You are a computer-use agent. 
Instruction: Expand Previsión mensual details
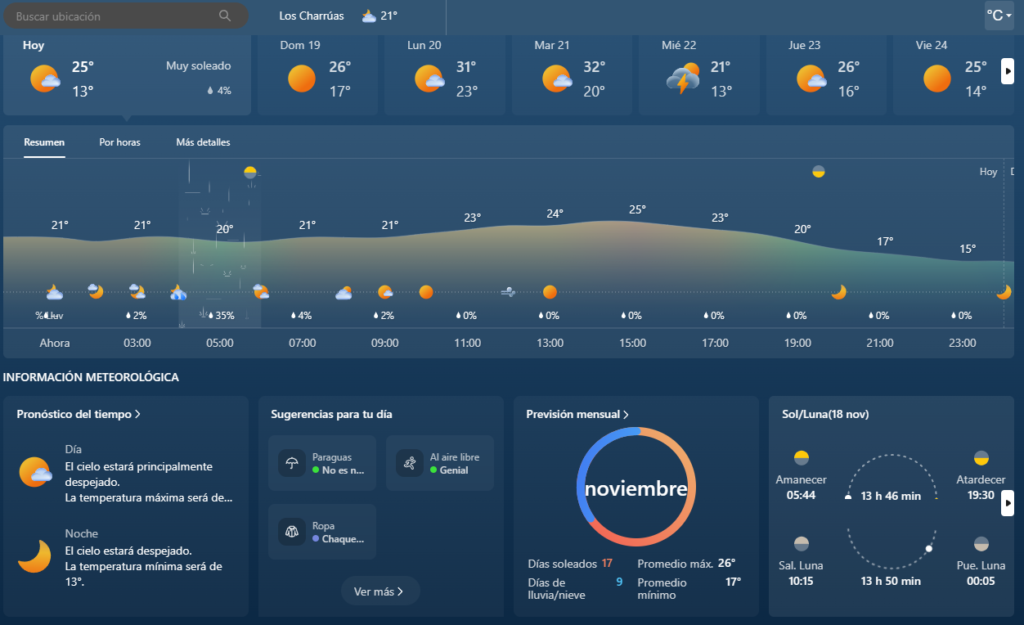(578, 414)
